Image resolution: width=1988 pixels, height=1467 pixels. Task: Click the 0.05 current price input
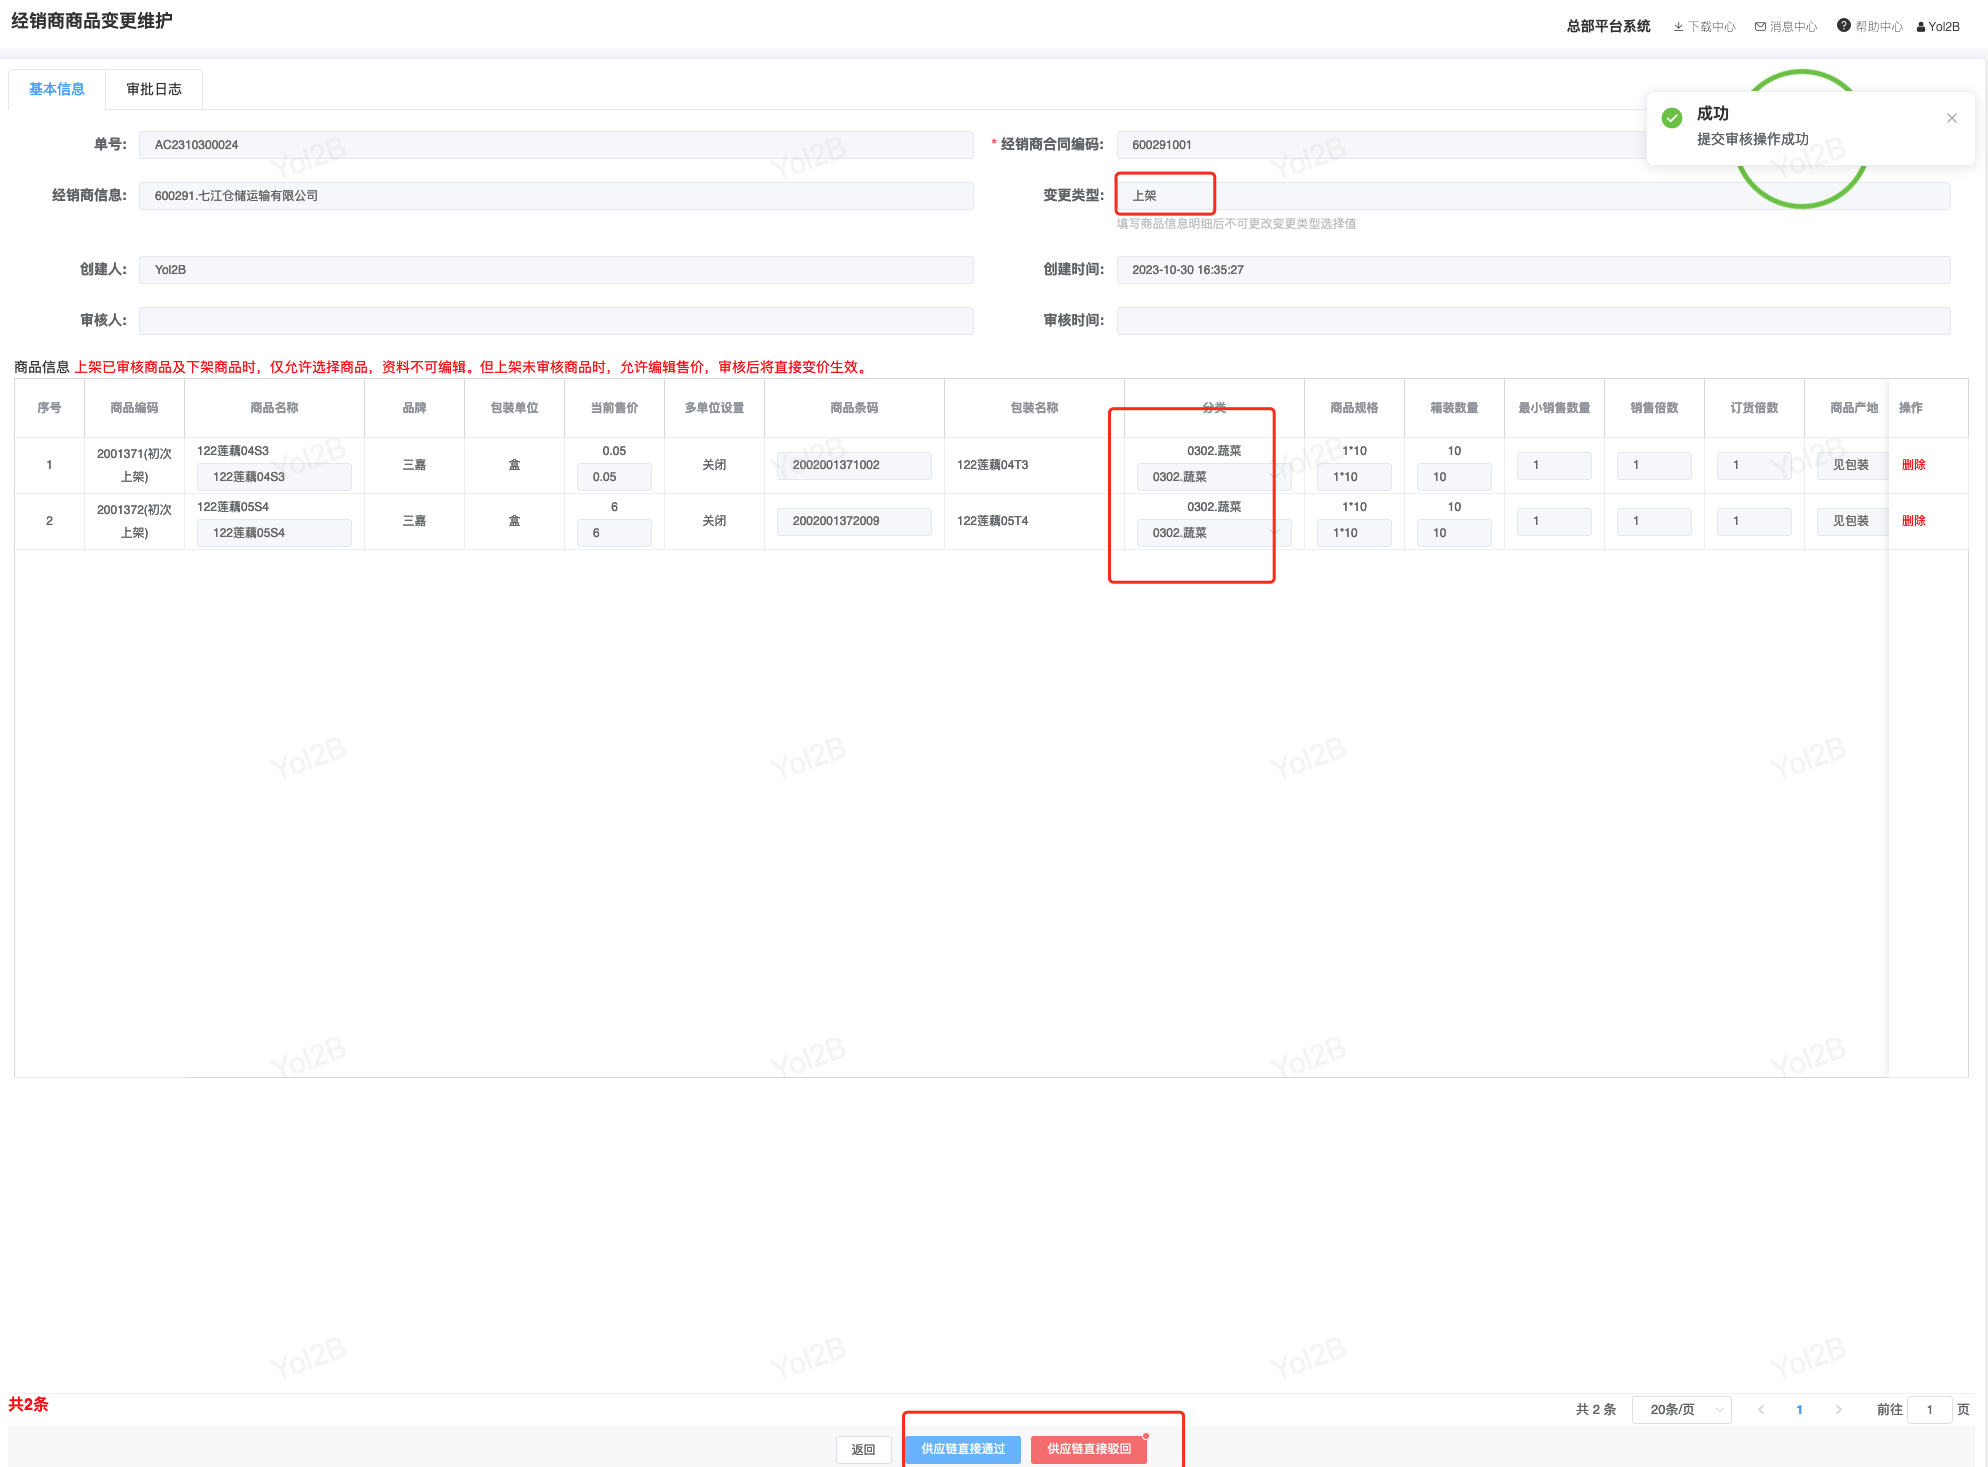[614, 477]
